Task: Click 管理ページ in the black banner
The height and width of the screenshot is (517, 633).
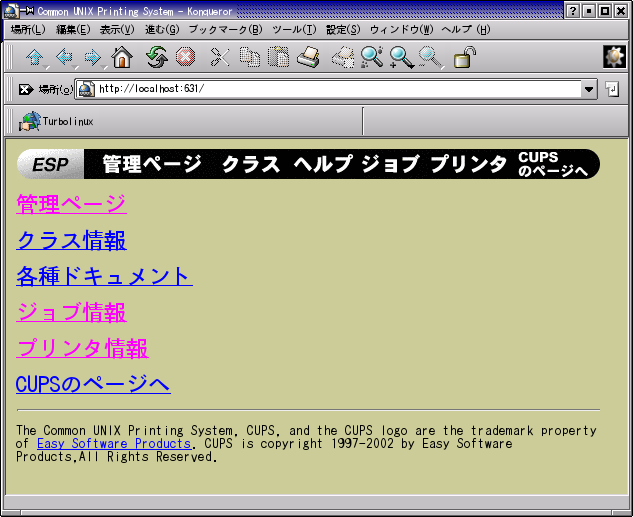Action: click(152, 164)
